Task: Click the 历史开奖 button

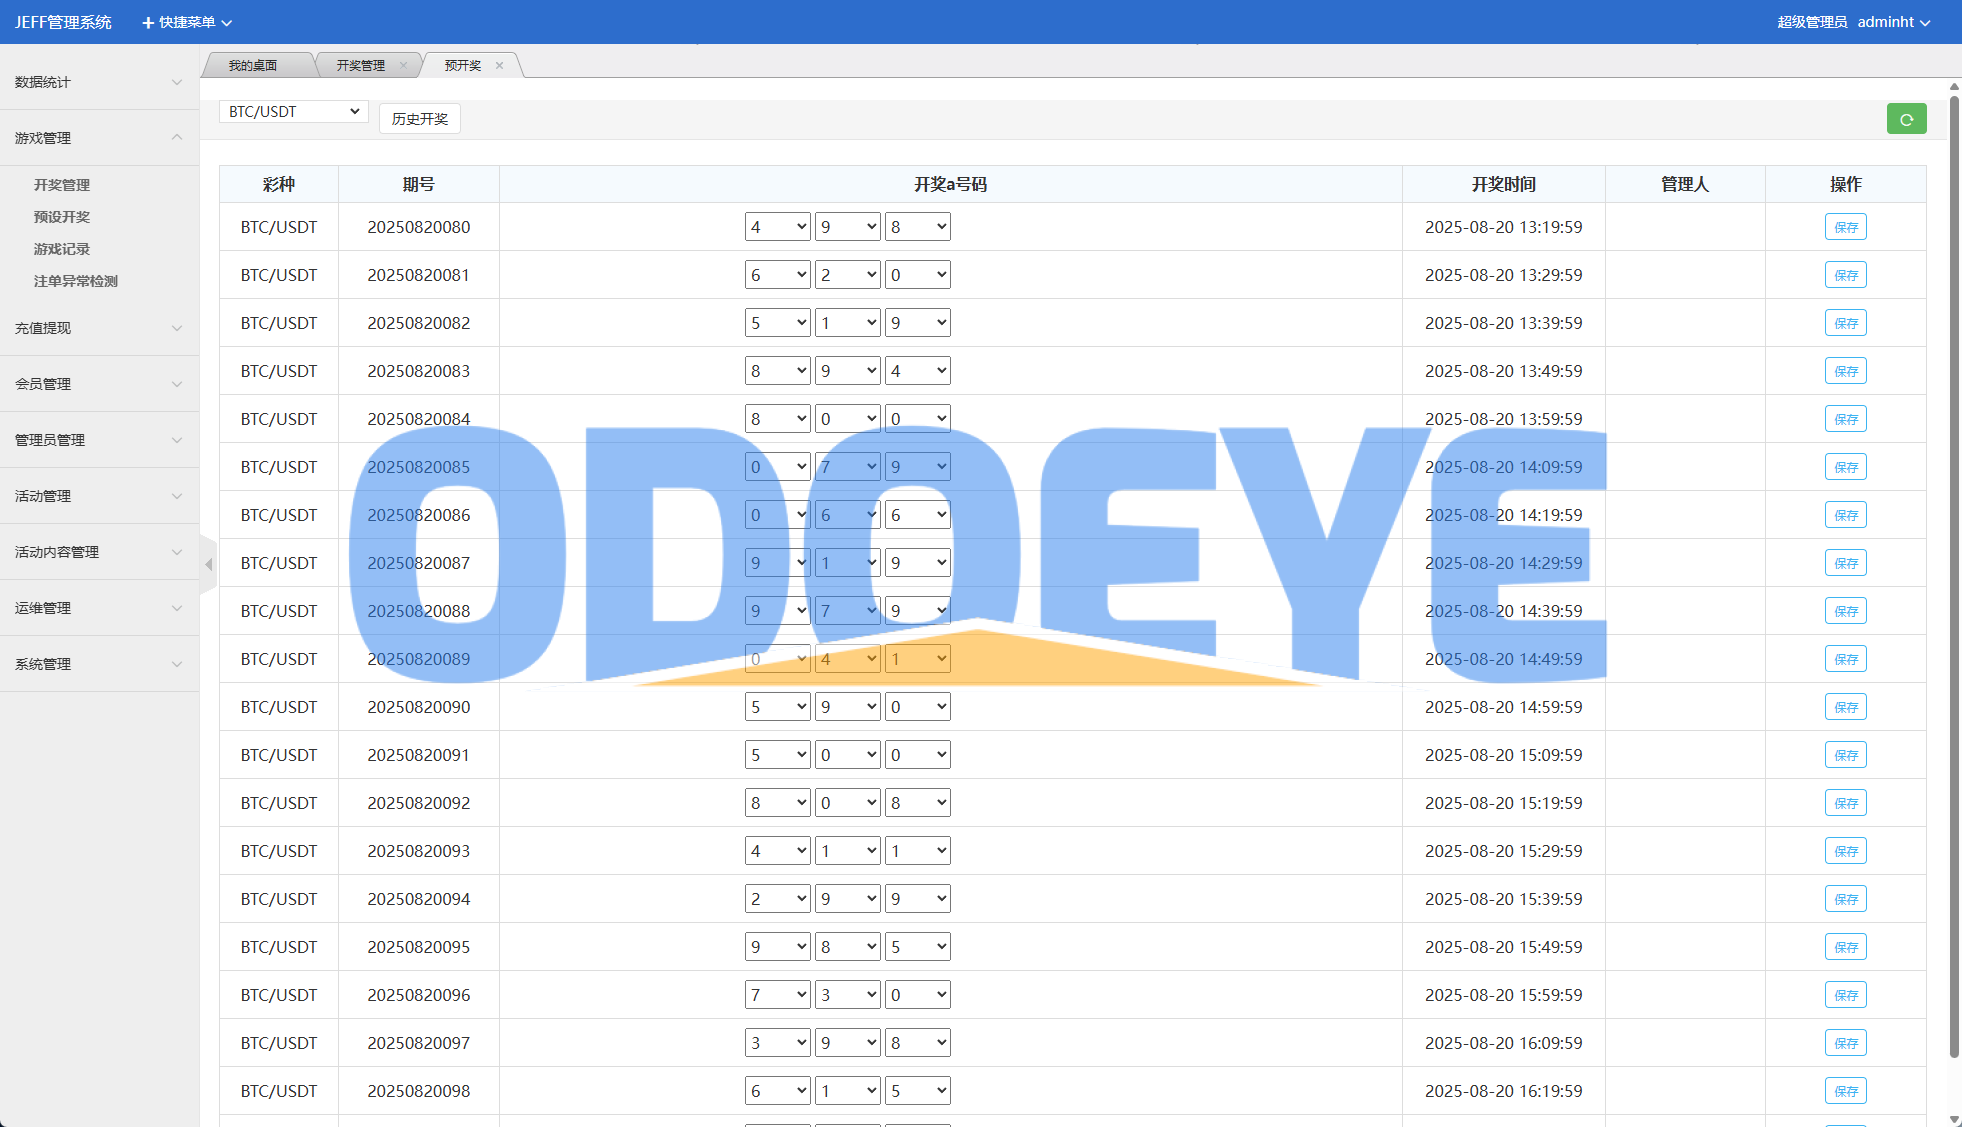Action: (420, 119)
